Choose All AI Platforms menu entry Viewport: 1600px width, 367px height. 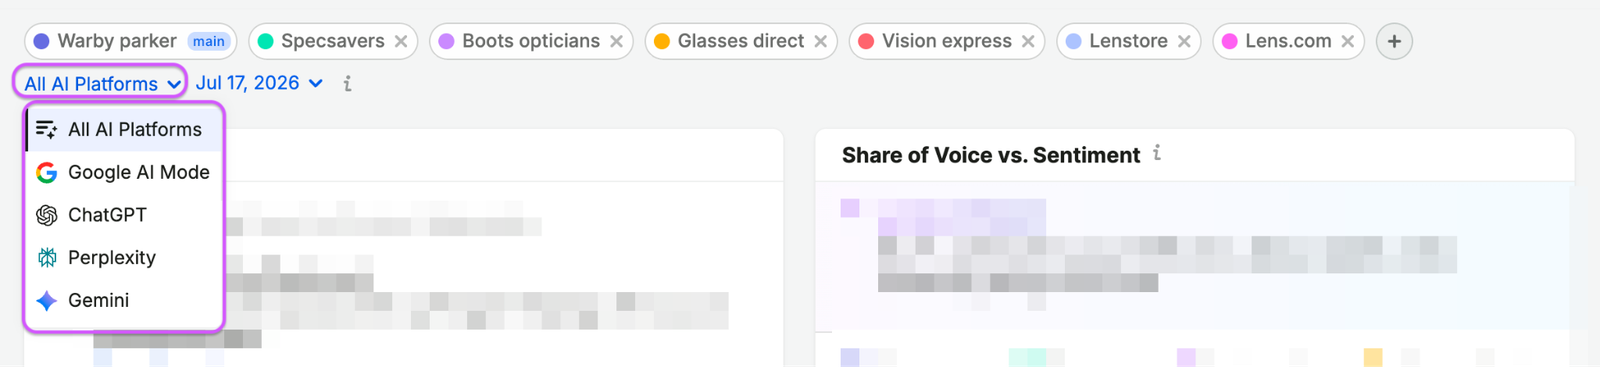[124, 129]
